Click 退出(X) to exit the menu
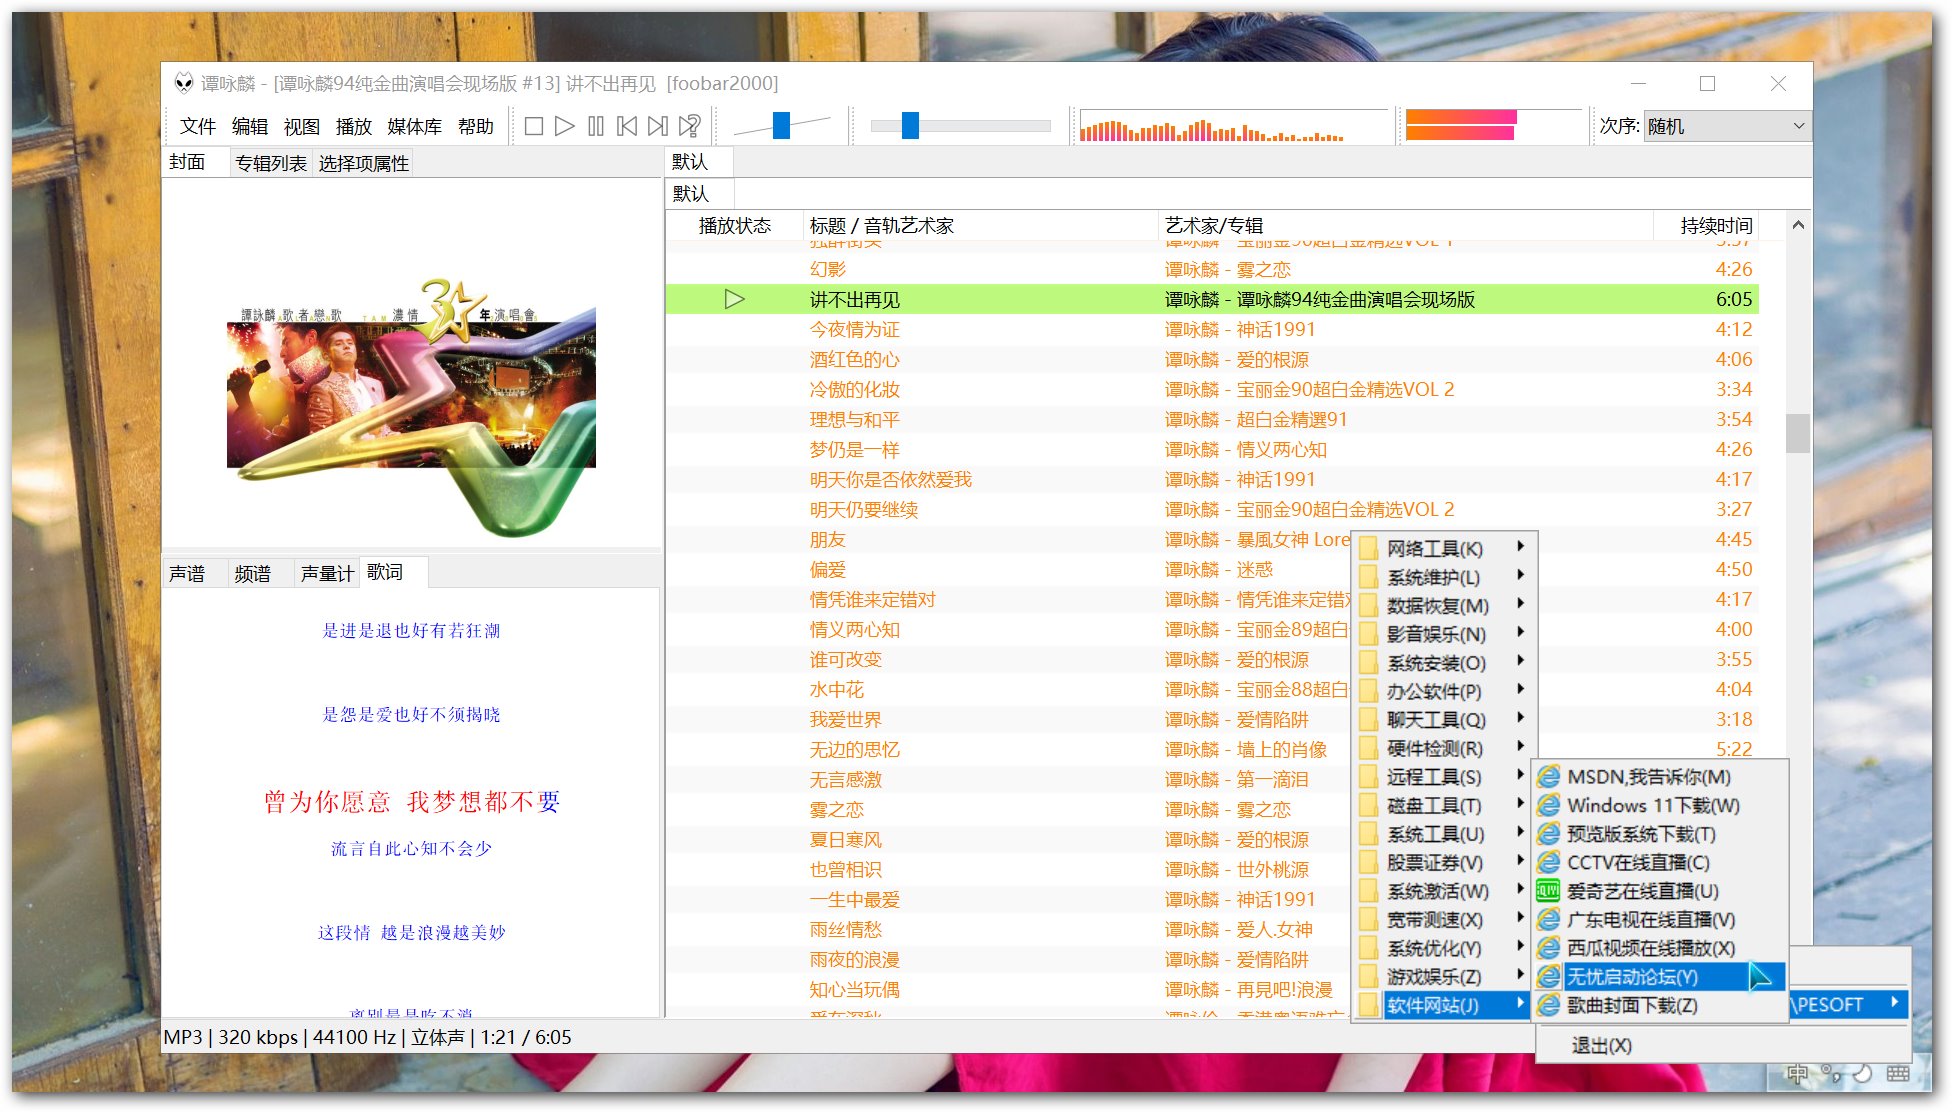Viewport: 1952px width, 1112px height. pos(1602,1045)
